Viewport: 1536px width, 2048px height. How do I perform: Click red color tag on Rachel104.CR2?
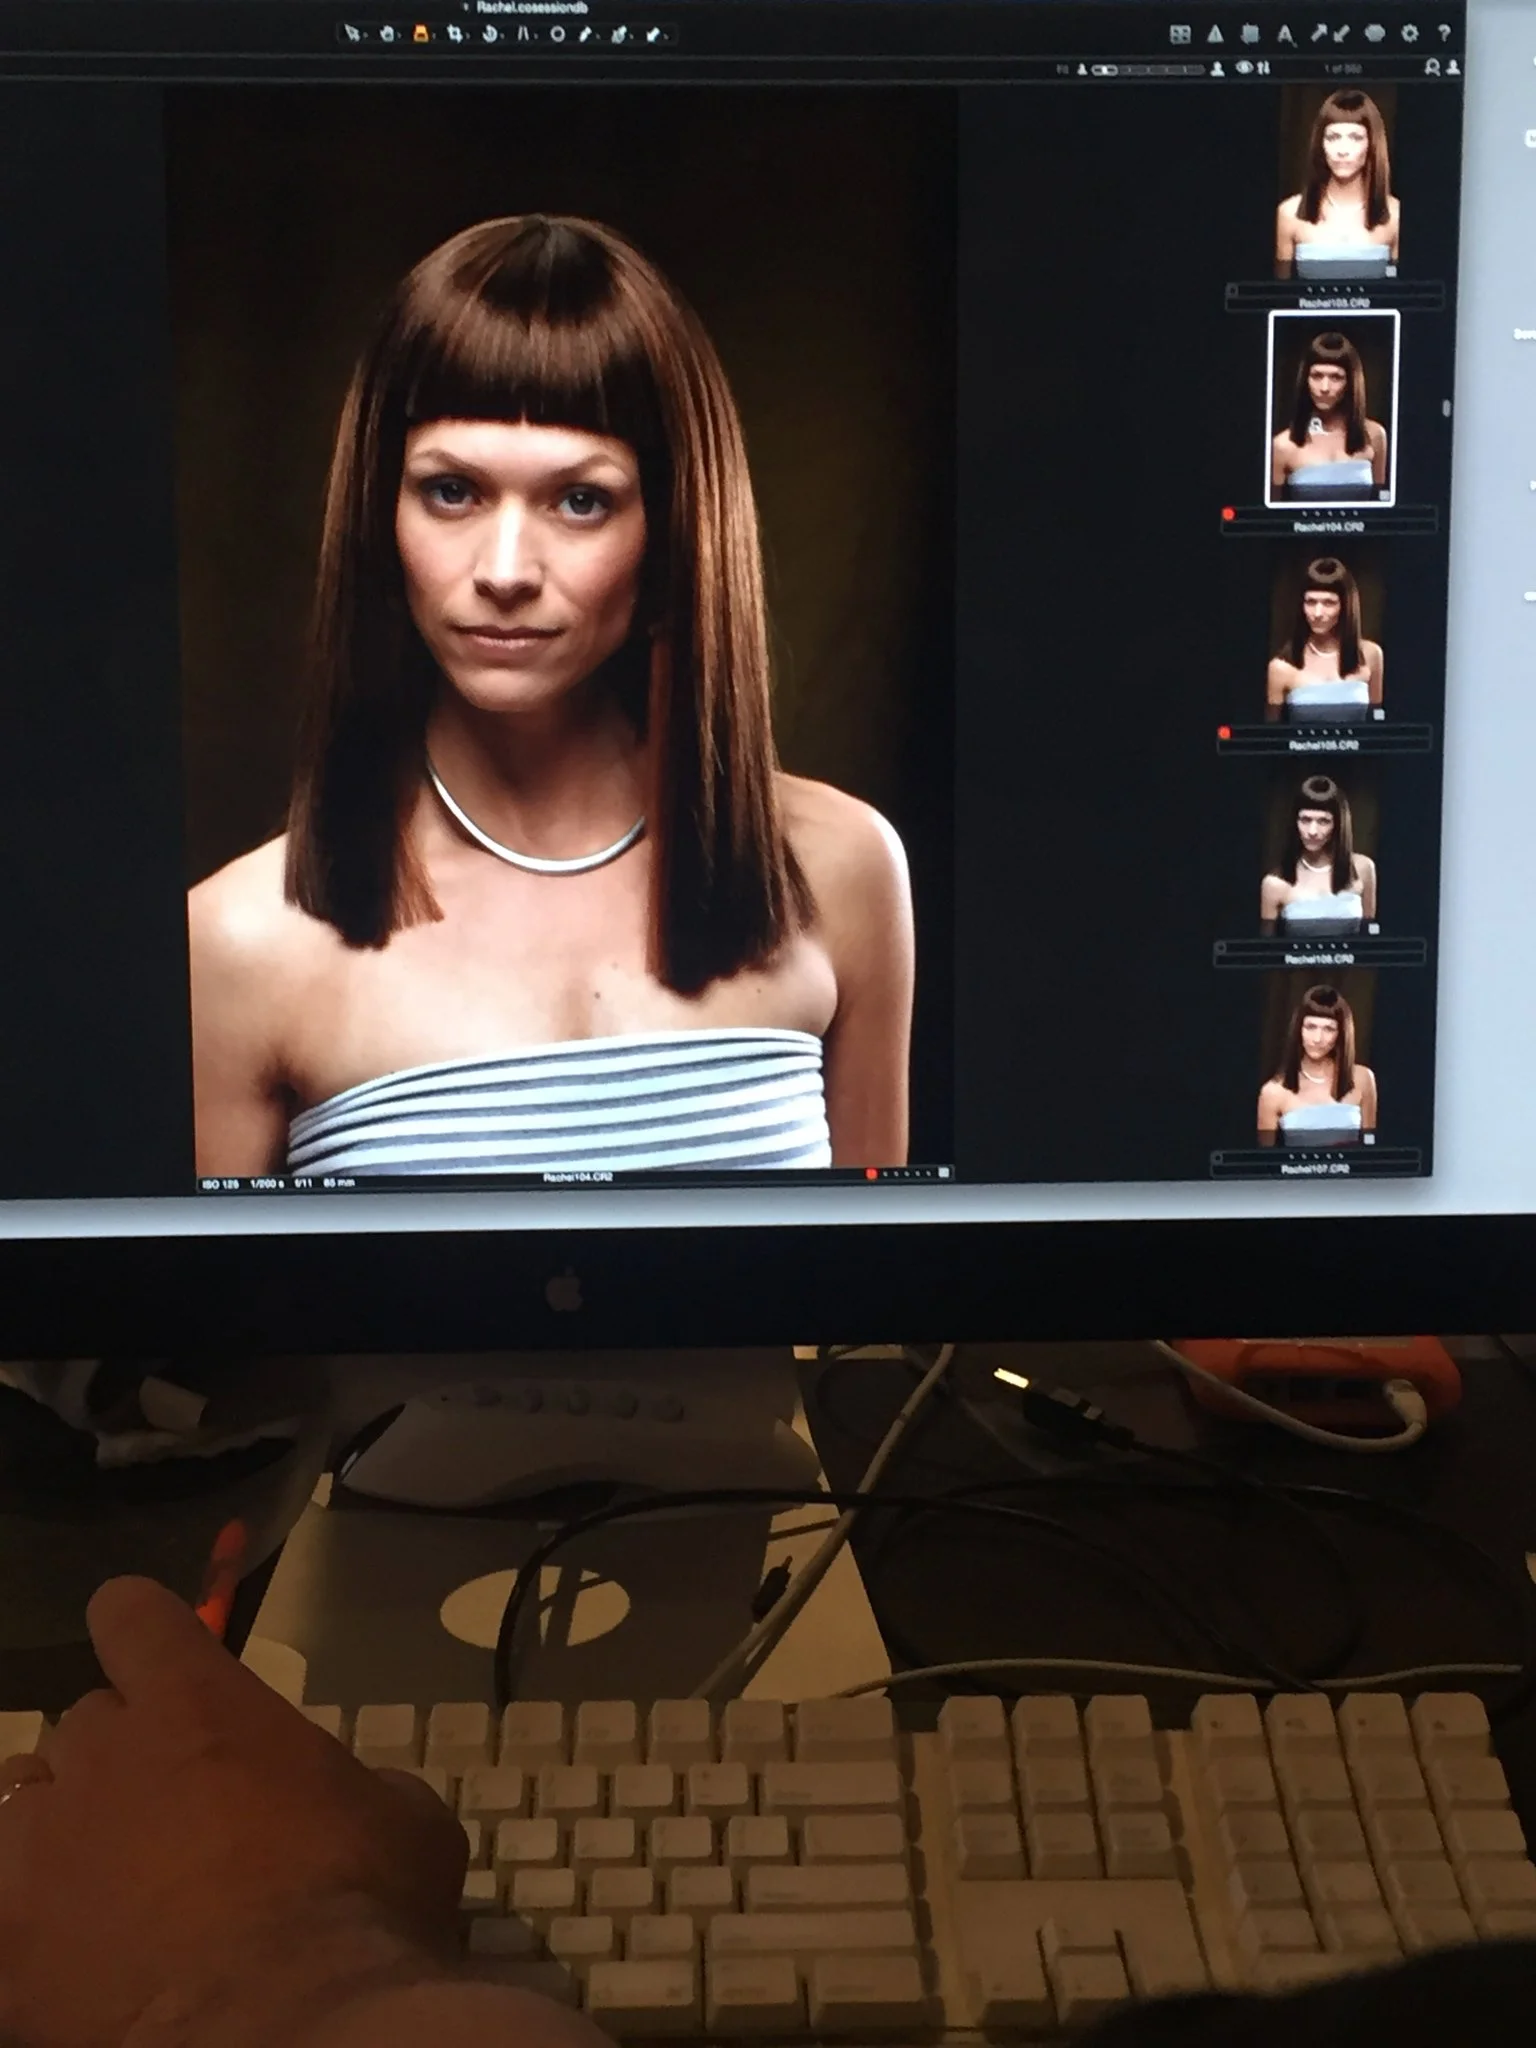pyautogui.click(x=1229, y=514)
